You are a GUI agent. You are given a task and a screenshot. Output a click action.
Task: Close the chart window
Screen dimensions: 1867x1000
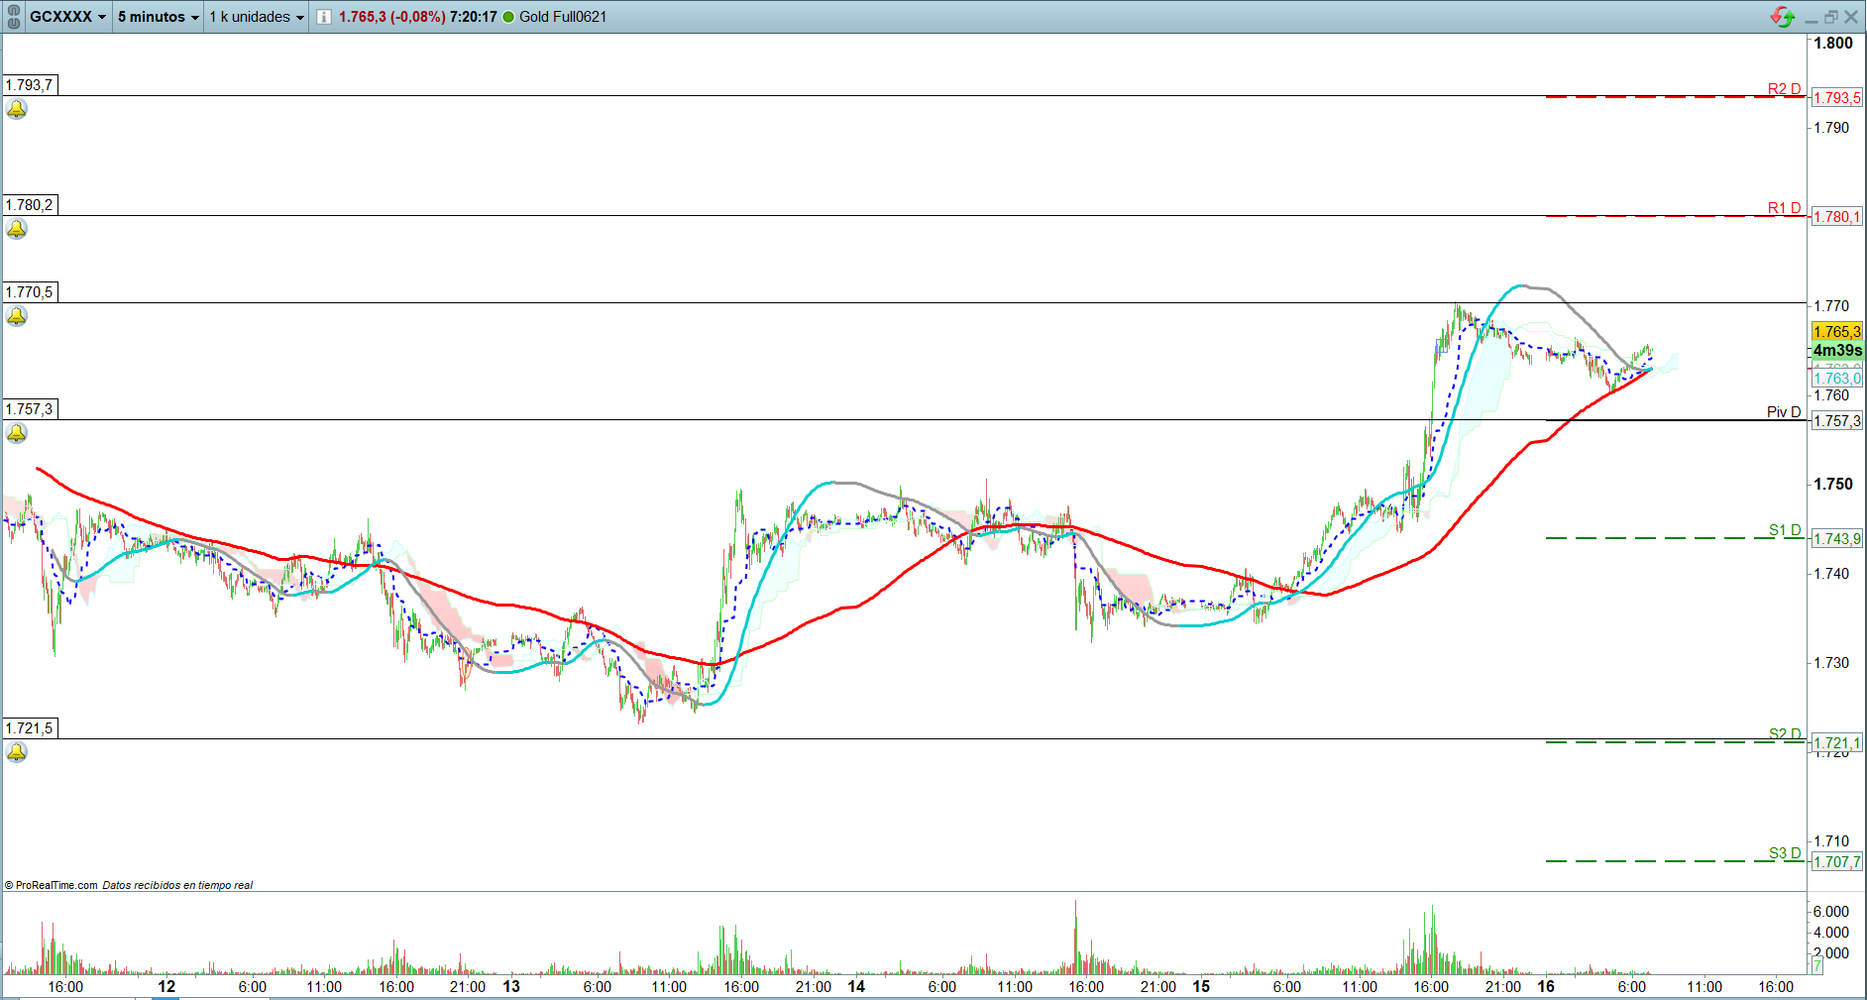point(1851,17)
